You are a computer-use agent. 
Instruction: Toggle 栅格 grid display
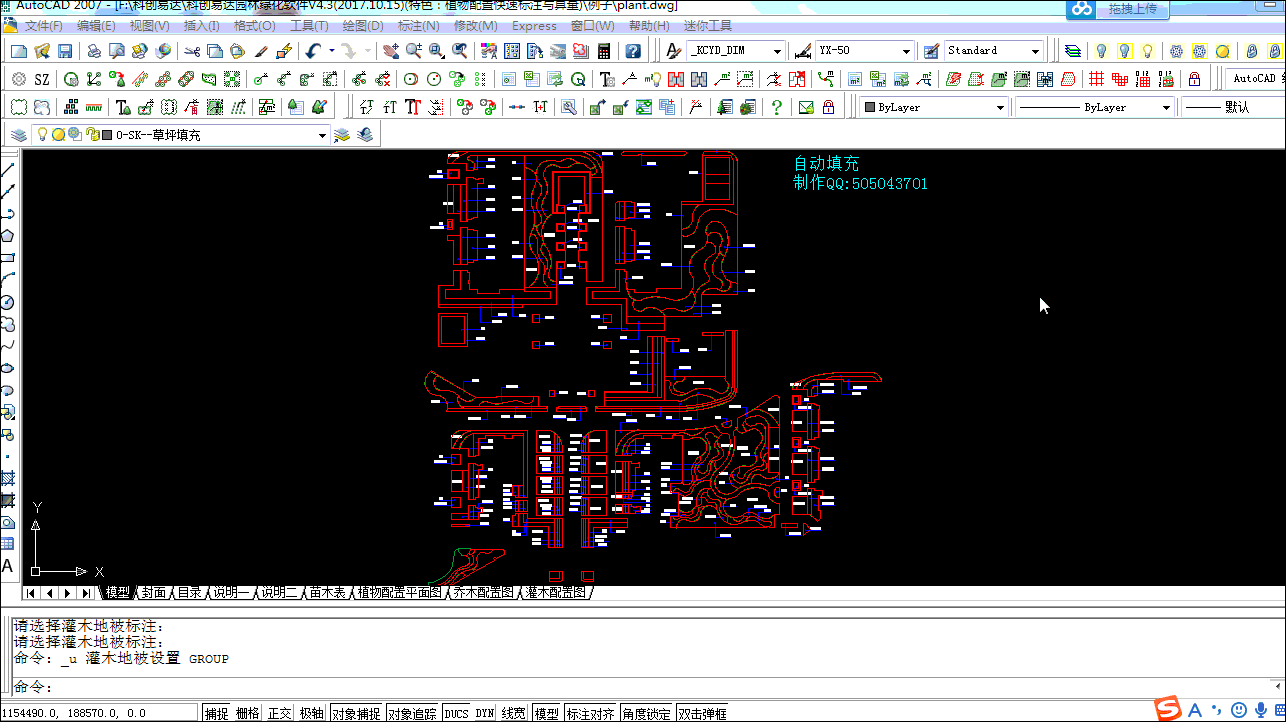[x=247, y=714]
